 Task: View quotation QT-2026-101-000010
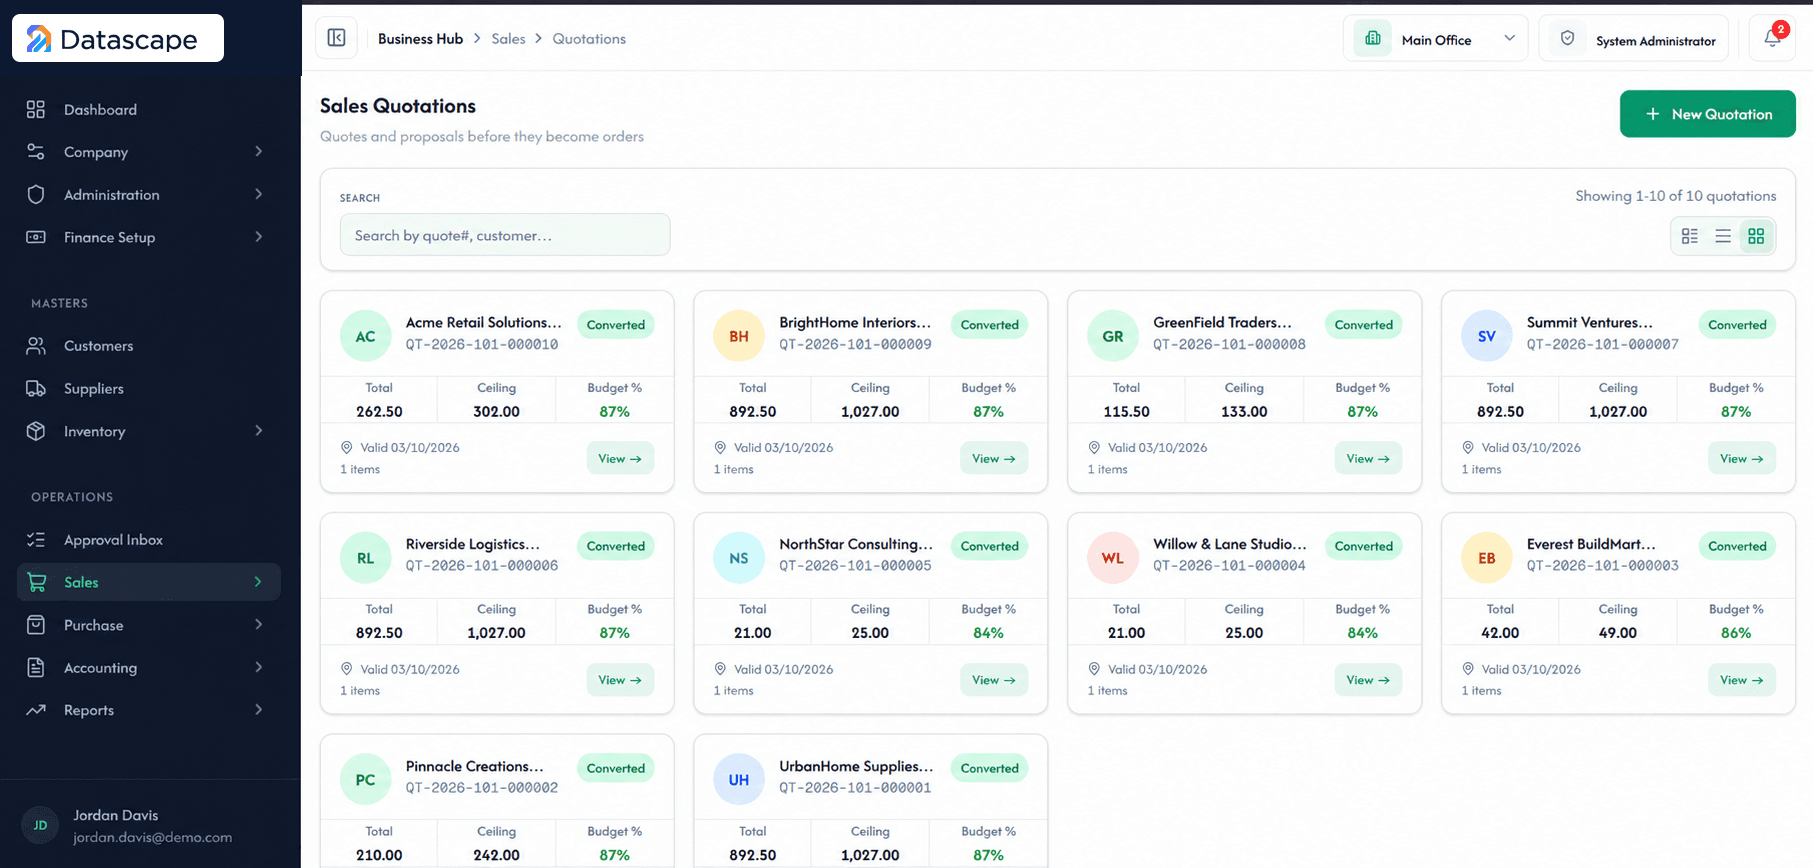(620, 458)
